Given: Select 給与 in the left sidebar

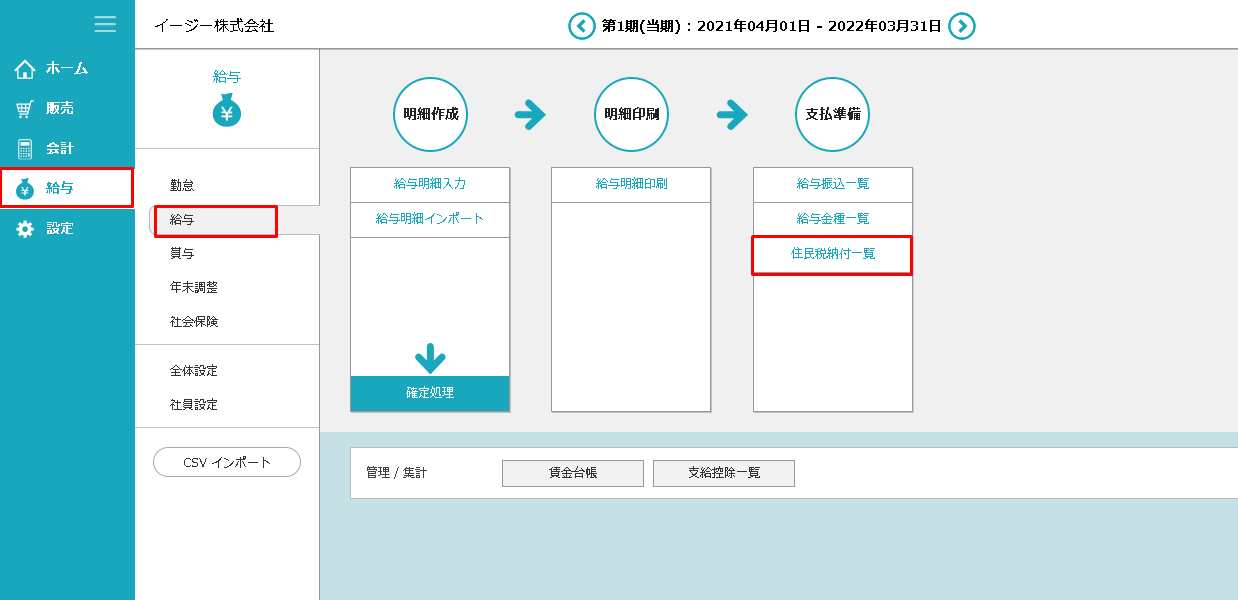Looking at the screenshot, I should click(x=66, y=188).
